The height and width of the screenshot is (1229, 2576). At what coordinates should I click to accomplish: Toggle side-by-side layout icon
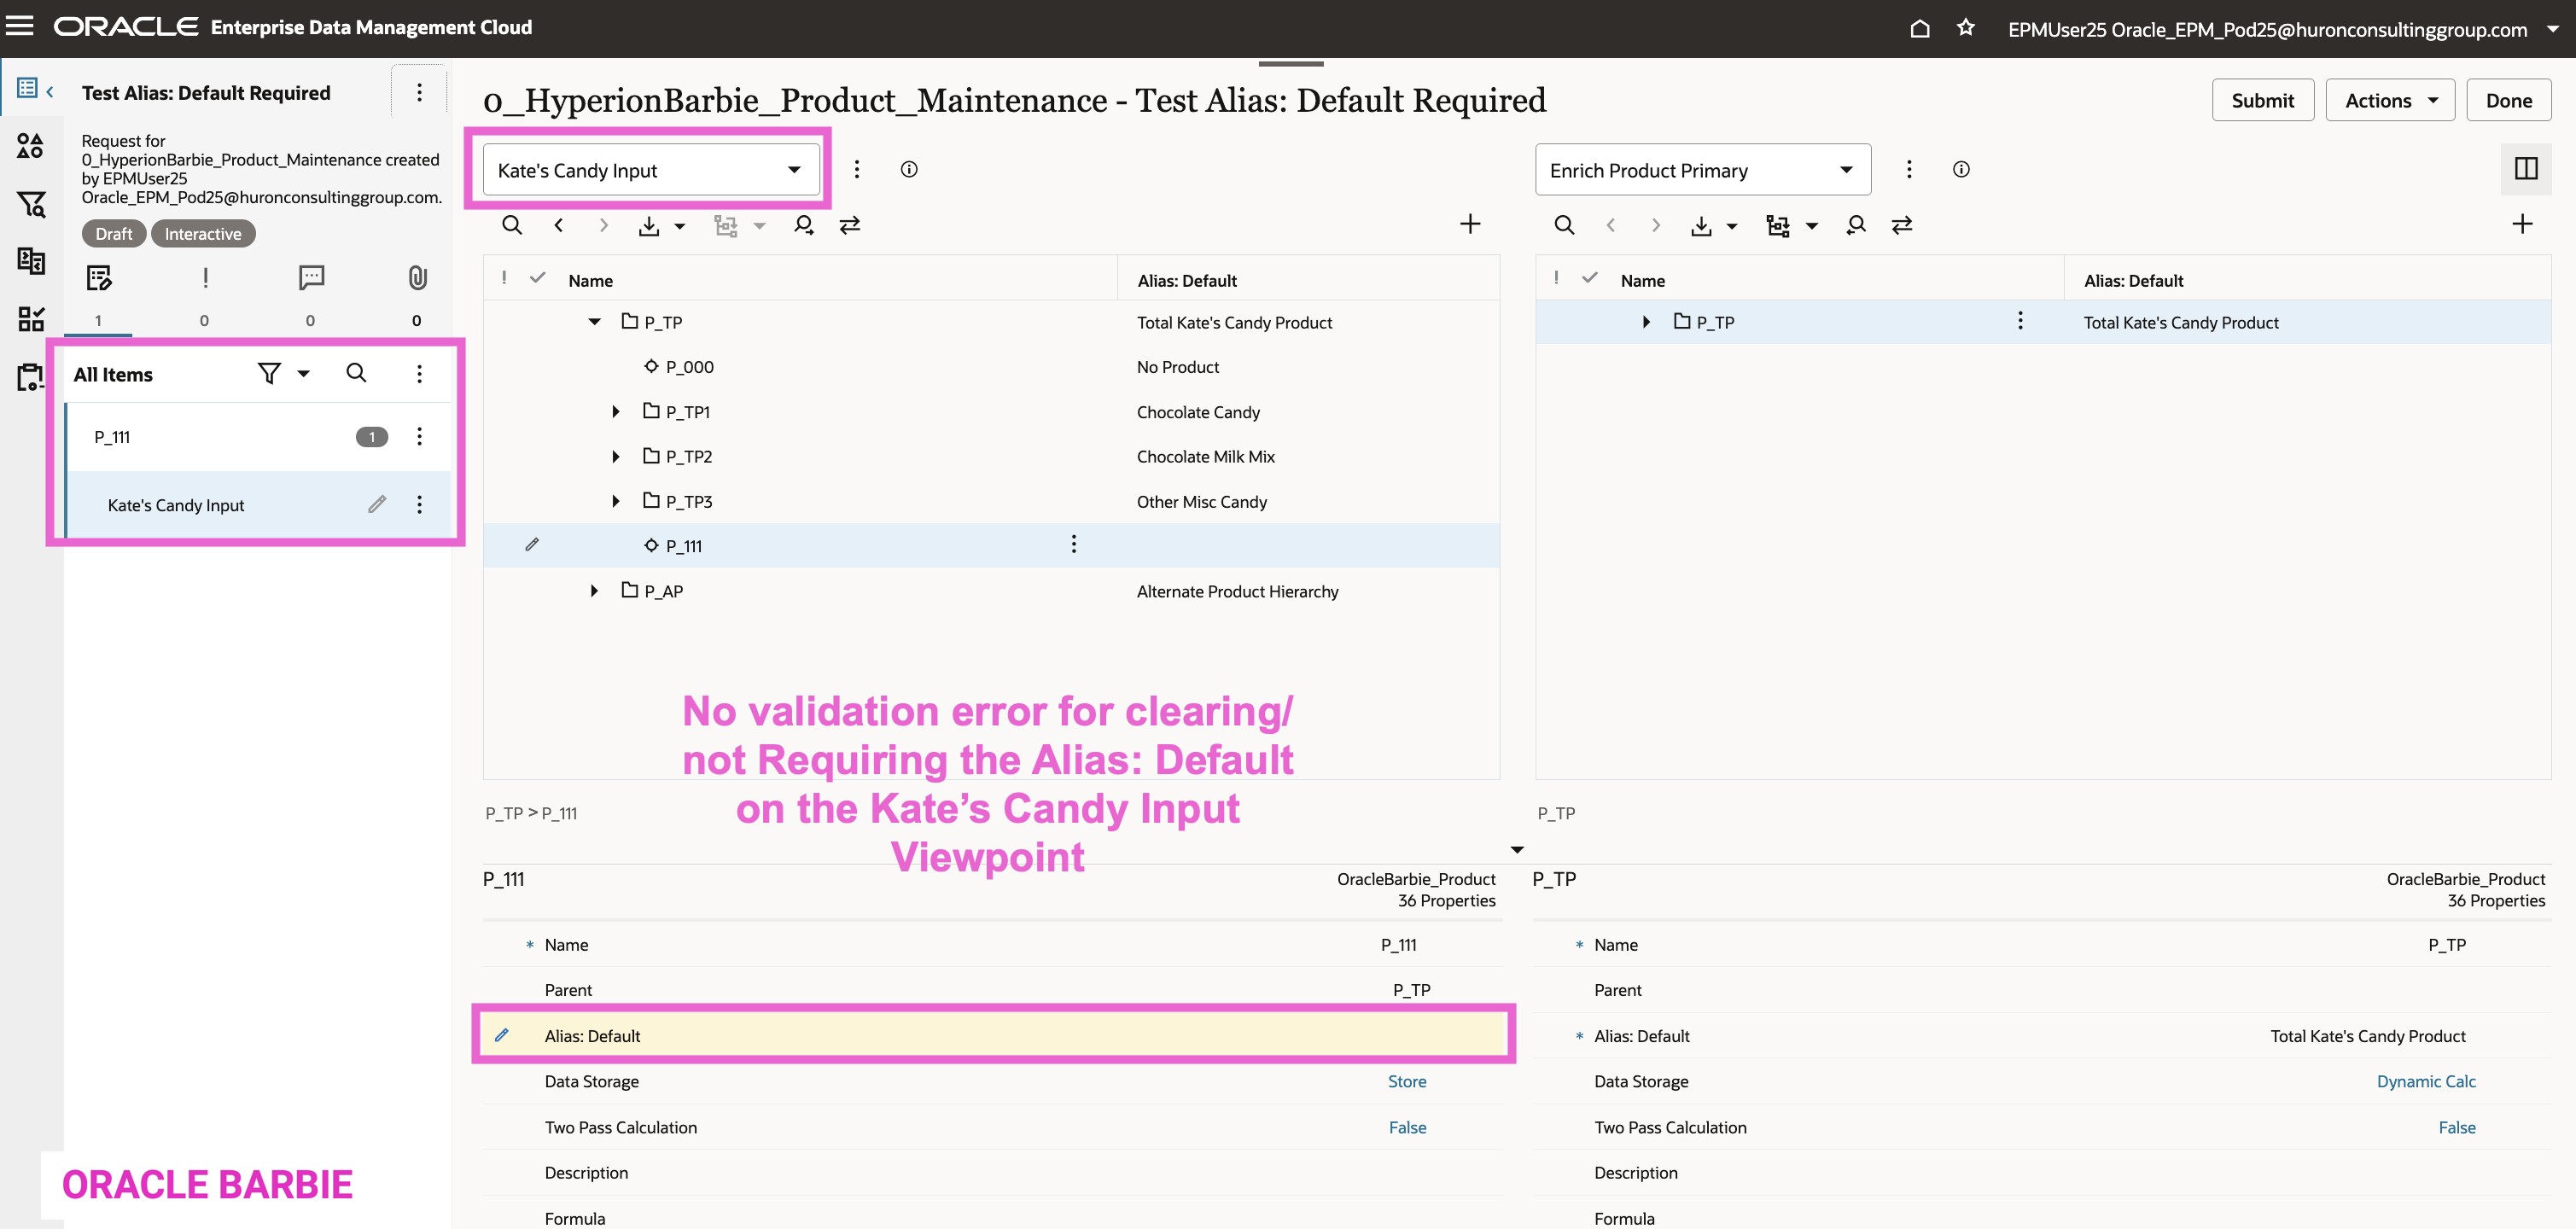pyautogui.click(x=2526, y=169)
